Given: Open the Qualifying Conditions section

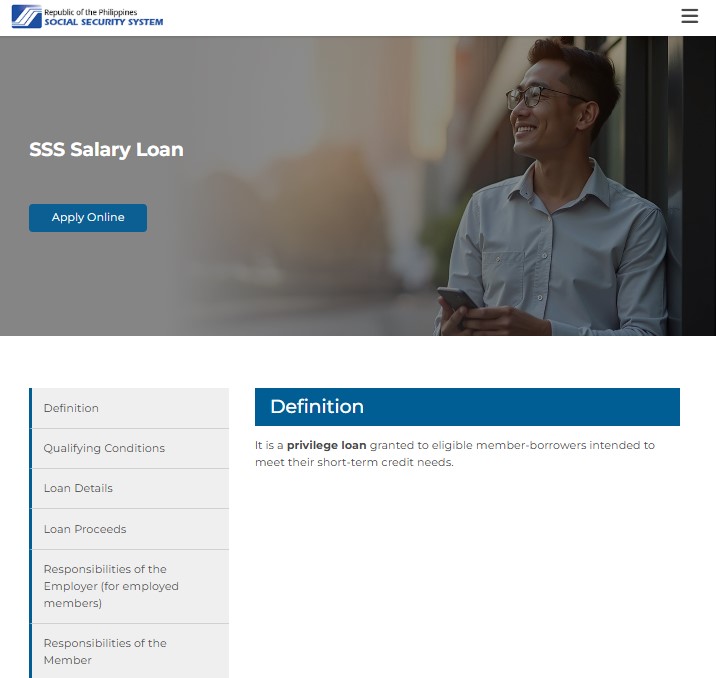Looking at the screenshot, I should 130,448.
